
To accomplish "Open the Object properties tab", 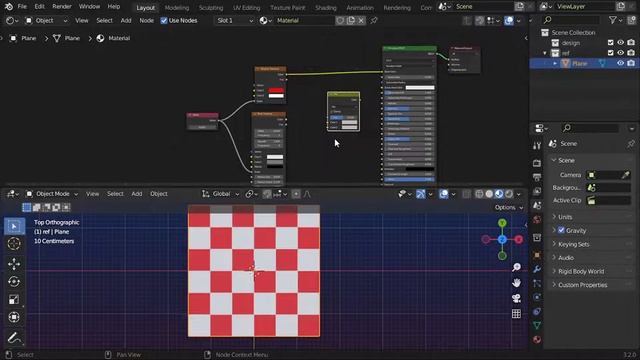I will (x=537, y=255).
